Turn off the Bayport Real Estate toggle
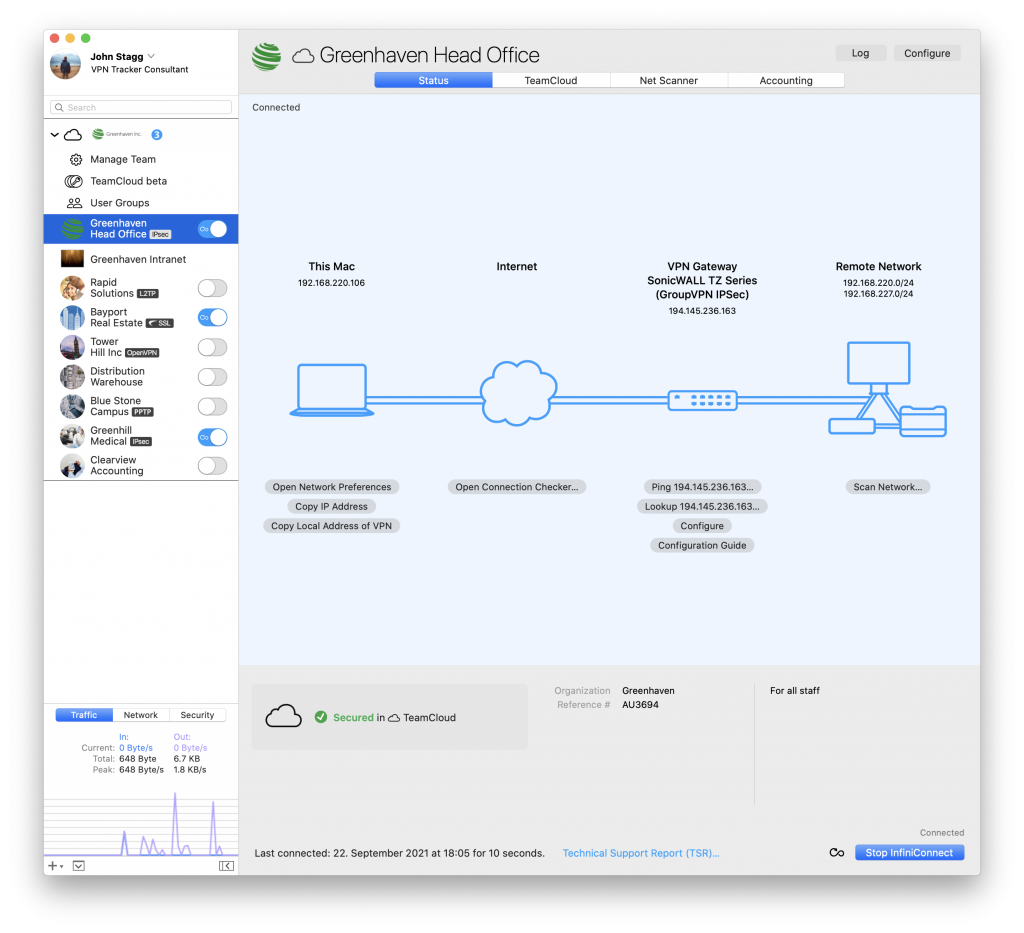Image resolution: width=1024 pixels, height=933 pixels. coord(212,317)
